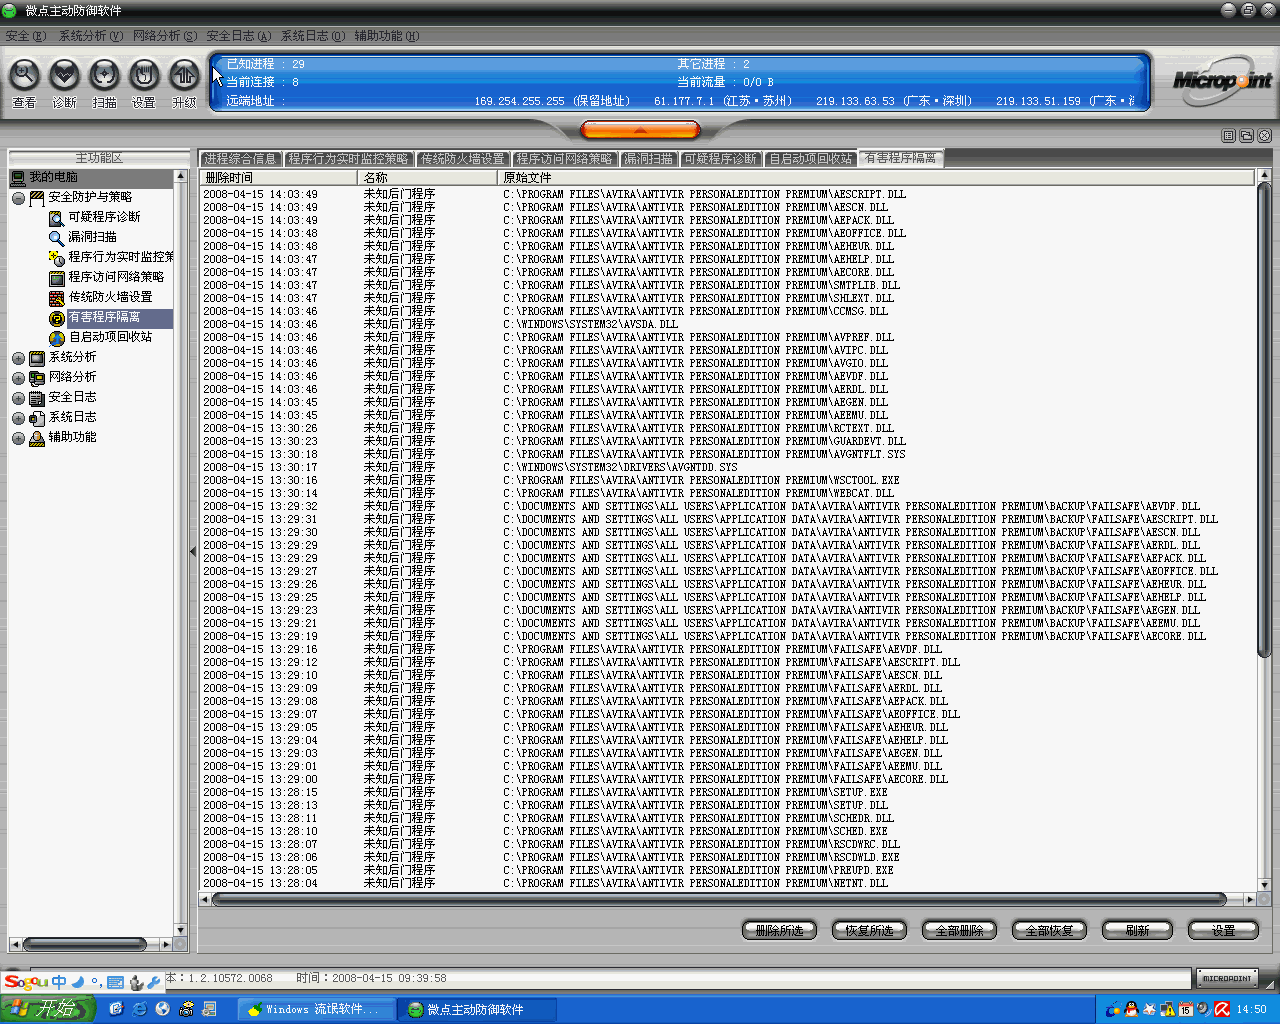Click the 程序行为实时监控 clock icon
The image size is (1280, 1024).
click(57, 257)
